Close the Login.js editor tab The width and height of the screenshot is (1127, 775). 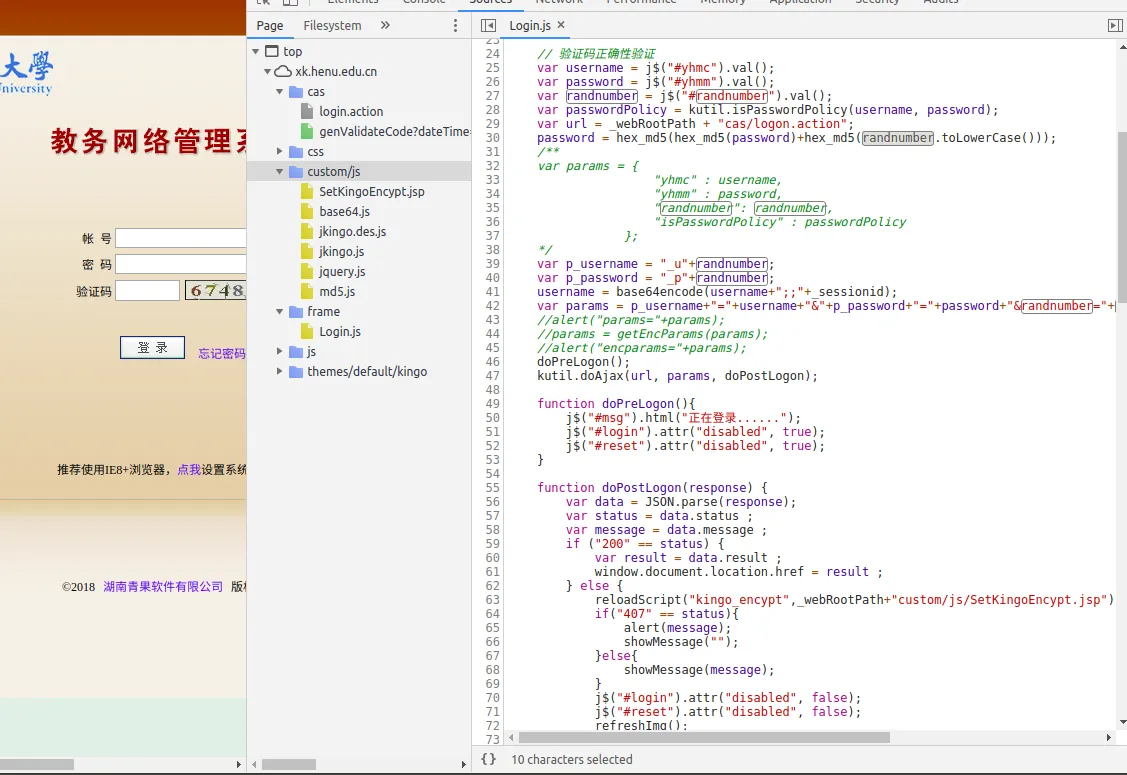tap(561, 25)
